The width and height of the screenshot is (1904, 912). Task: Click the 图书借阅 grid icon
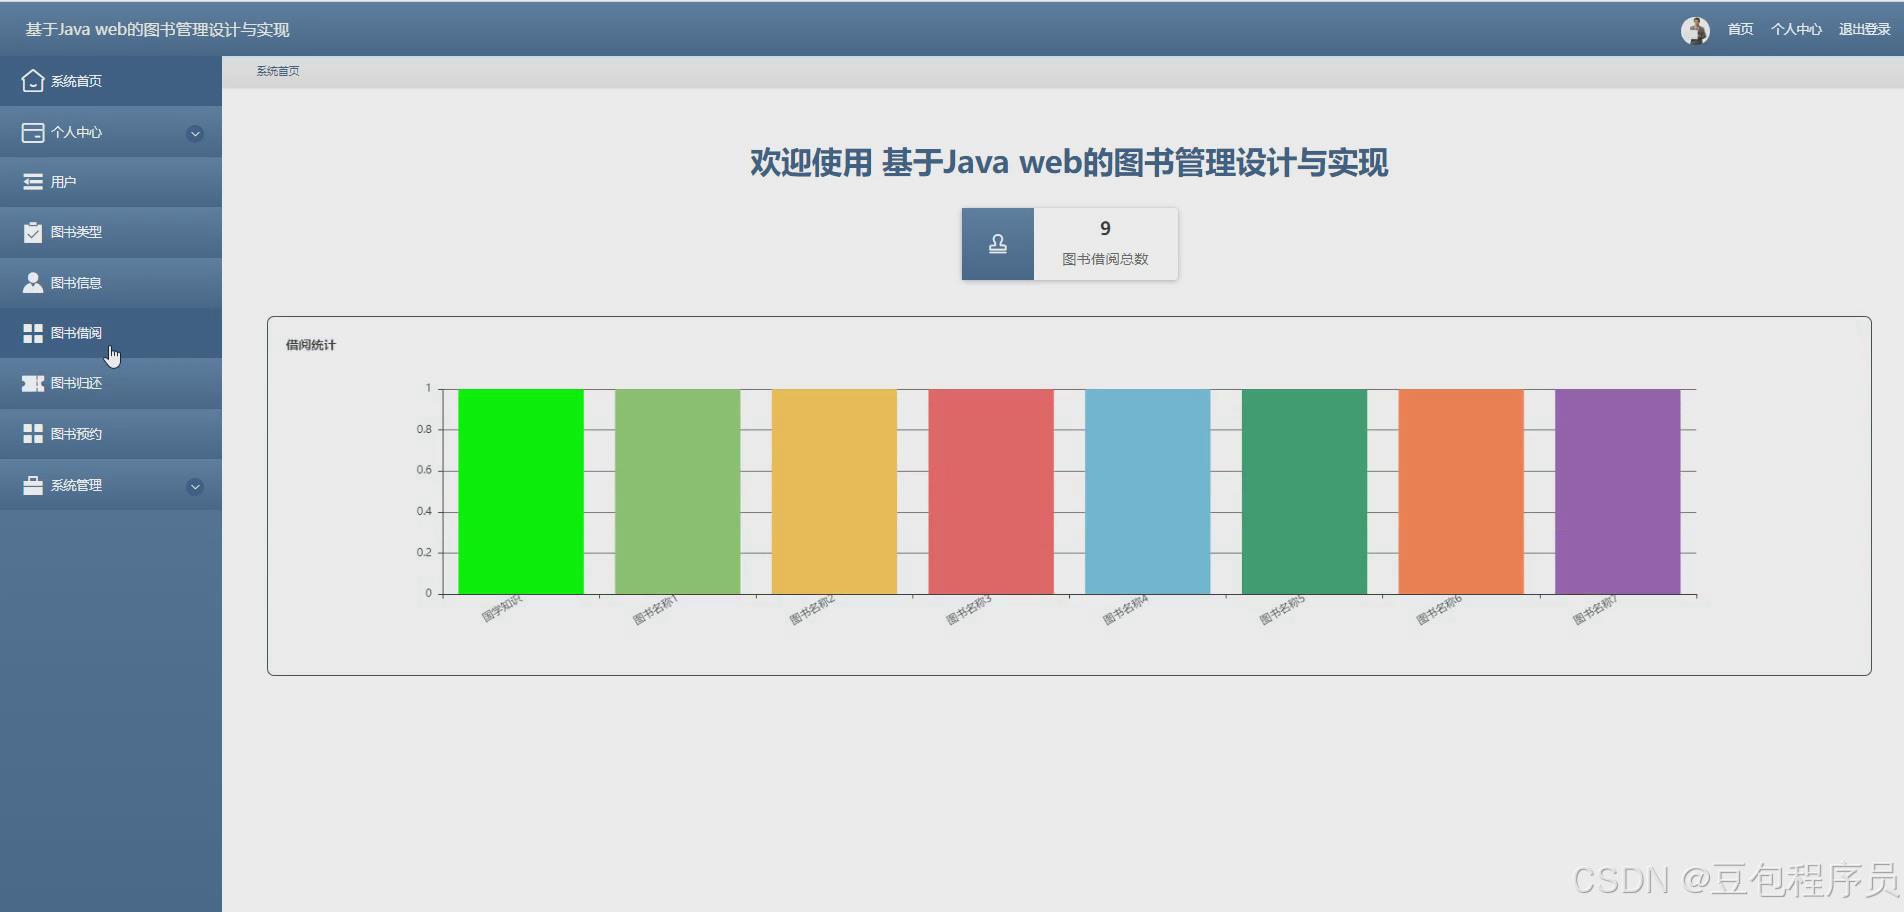[x=33, y=332]
